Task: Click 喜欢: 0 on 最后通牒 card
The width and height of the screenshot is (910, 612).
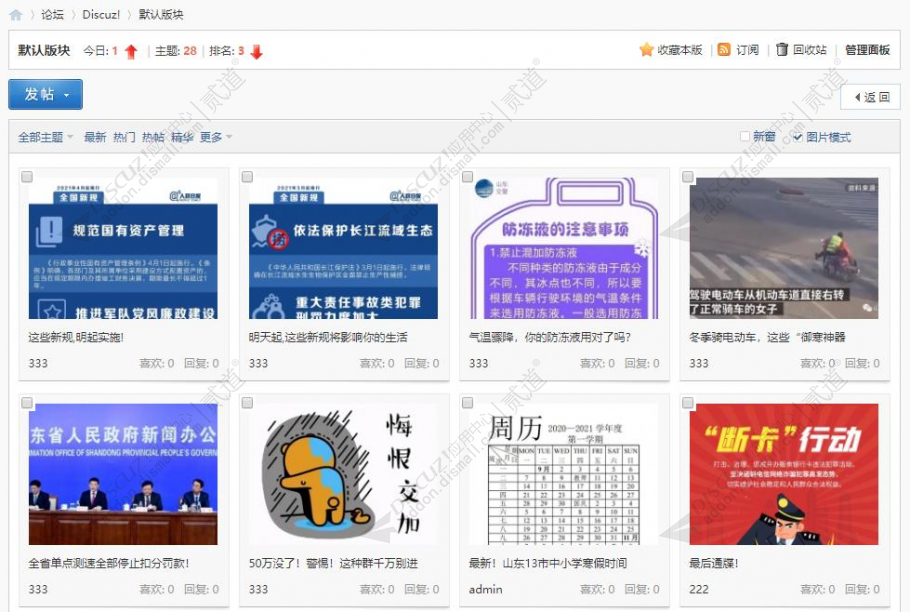Action: (817, 589)
